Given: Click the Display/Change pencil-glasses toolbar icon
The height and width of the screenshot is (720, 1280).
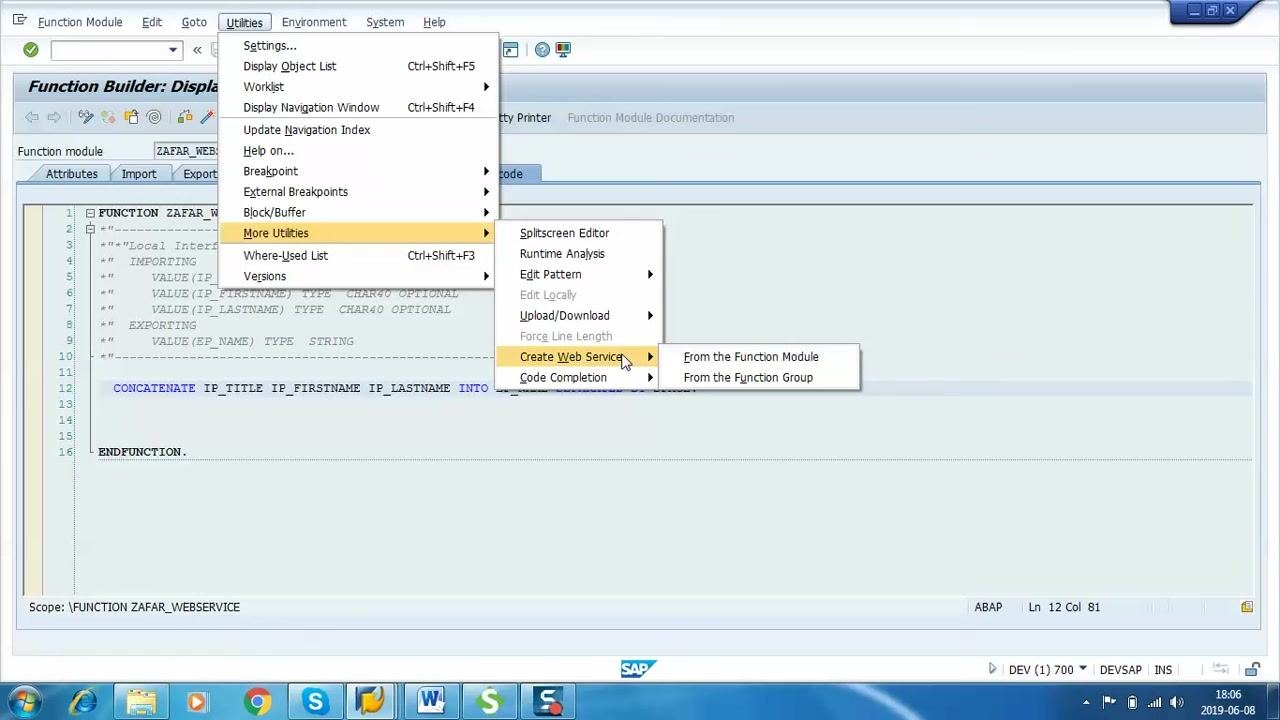Looking at the screenshot, I should point(86,117).
